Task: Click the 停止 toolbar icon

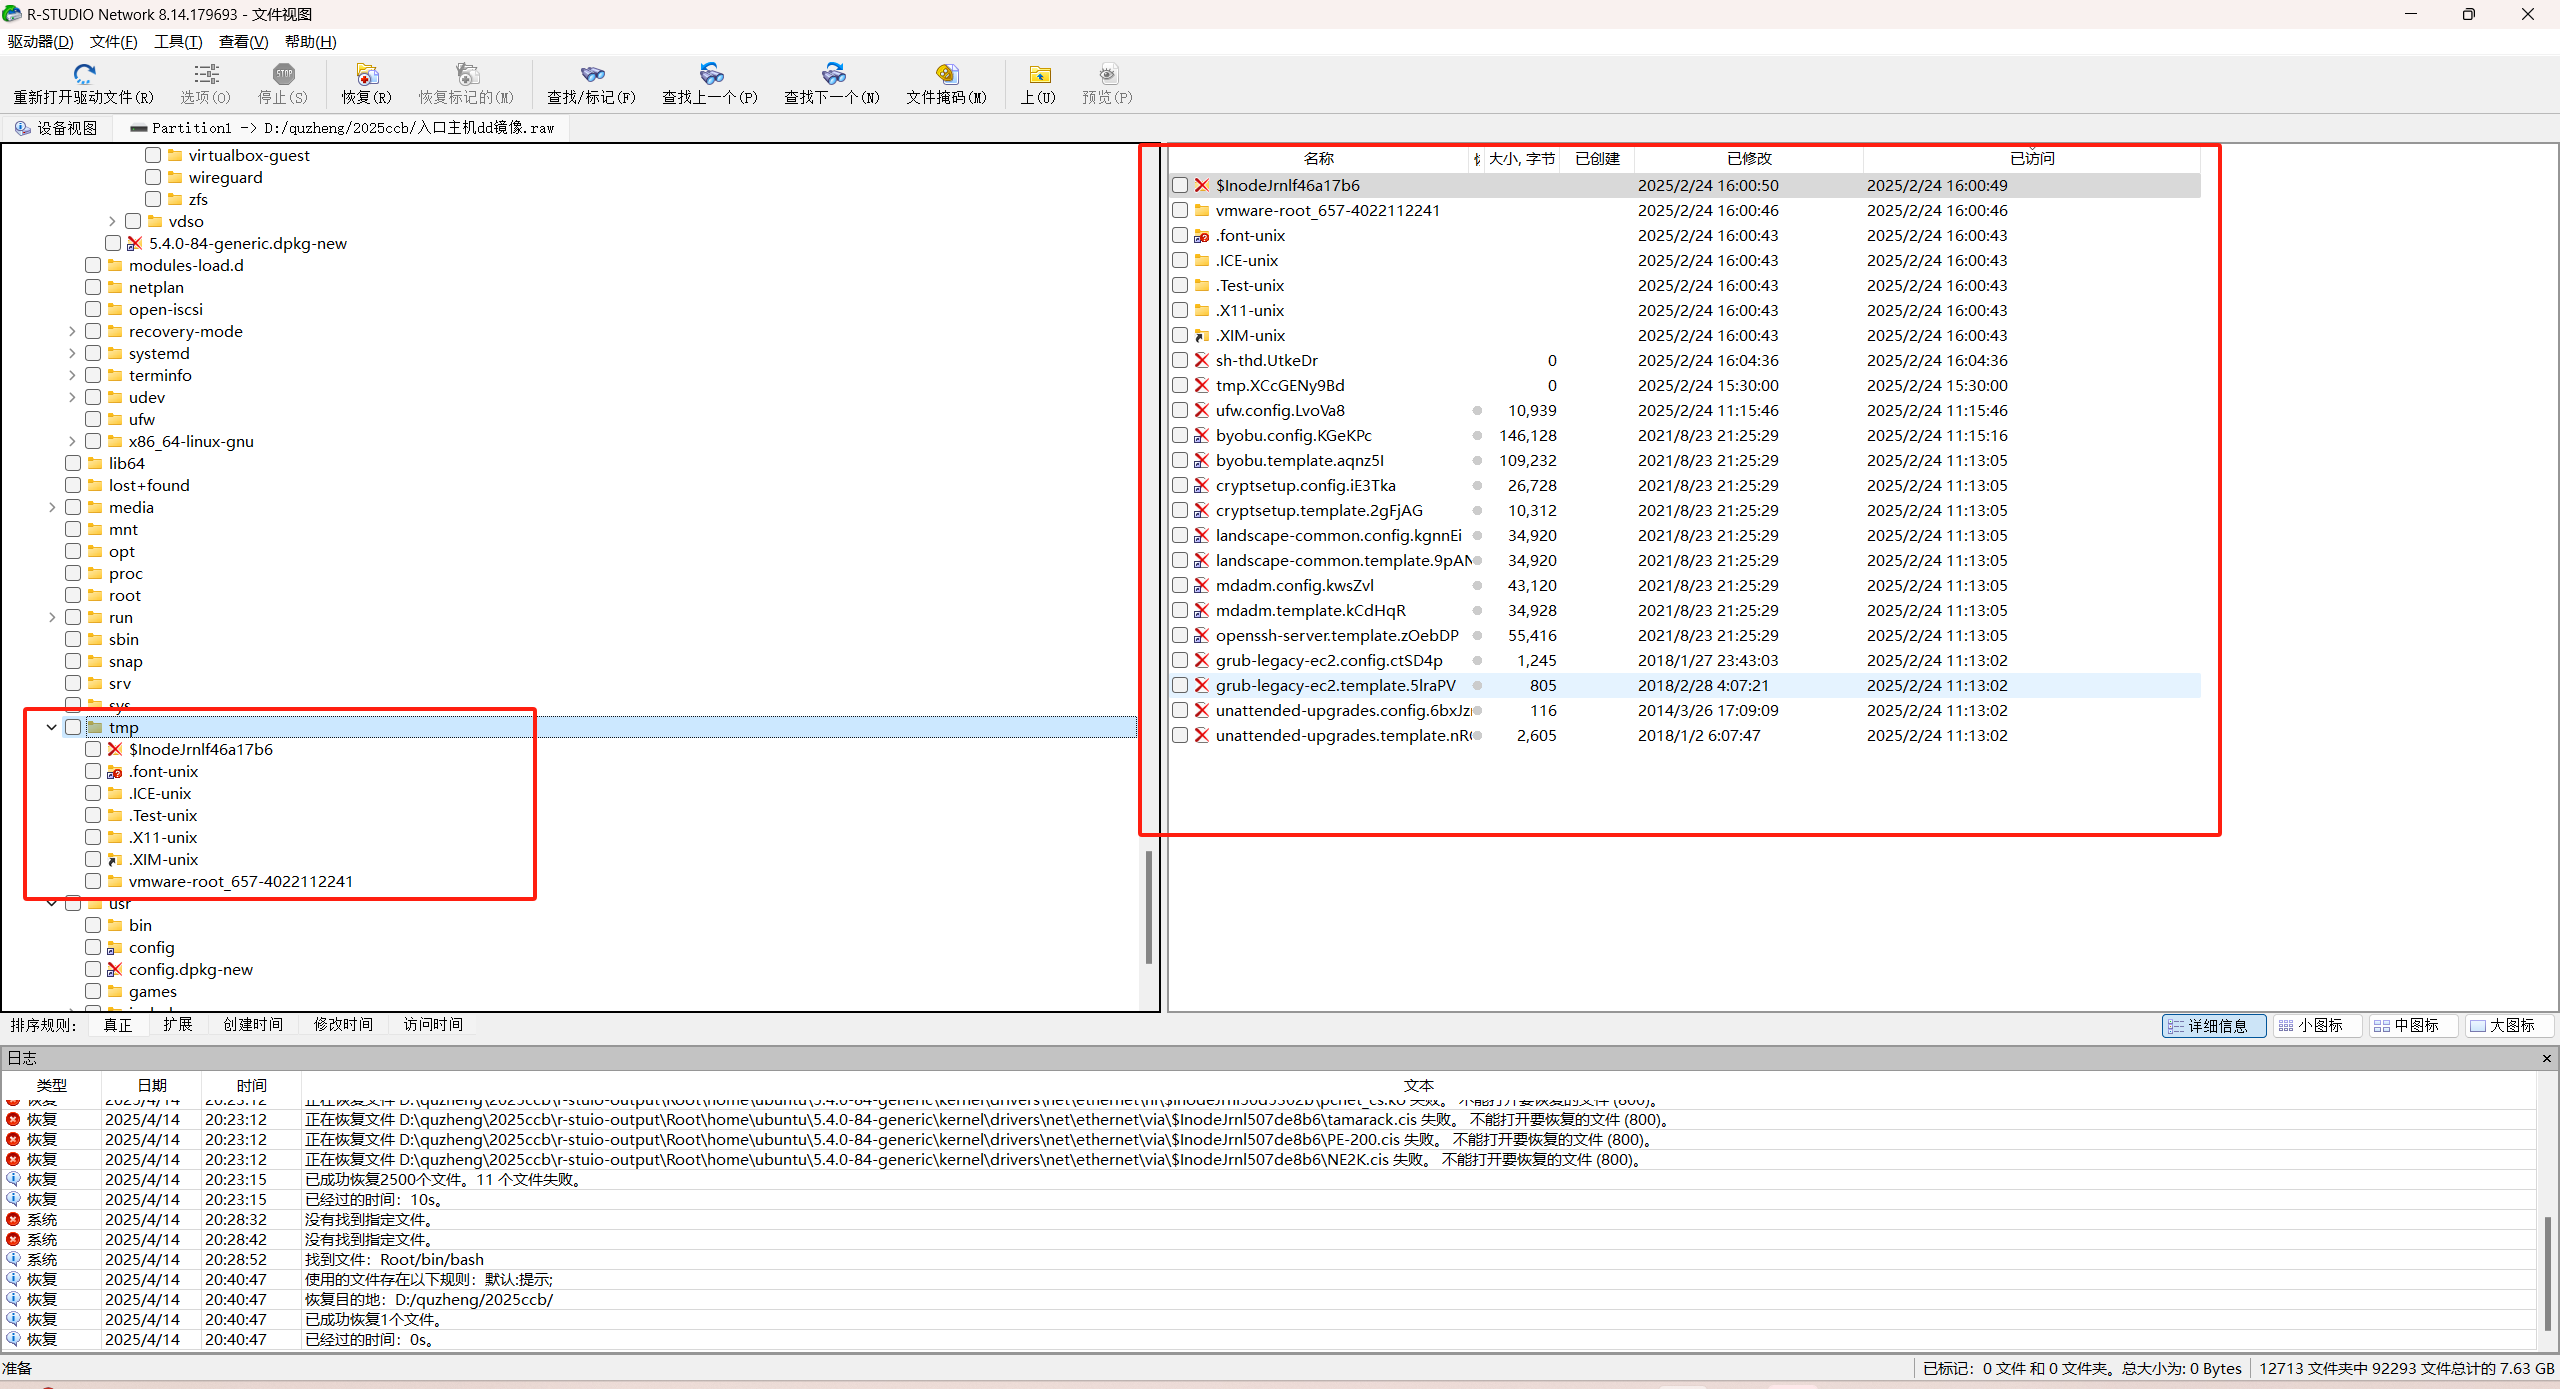Action: [284, 76]
